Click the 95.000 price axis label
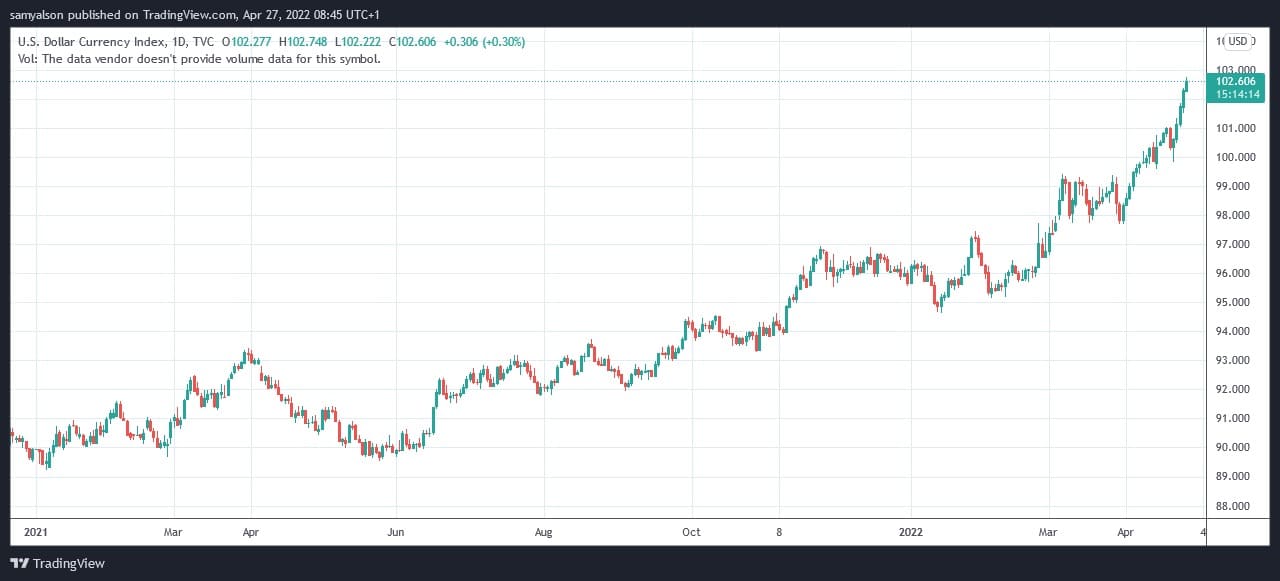The height and width of the screenshot is (581, 1280). pyautogui.click(x=1235, y=302)
